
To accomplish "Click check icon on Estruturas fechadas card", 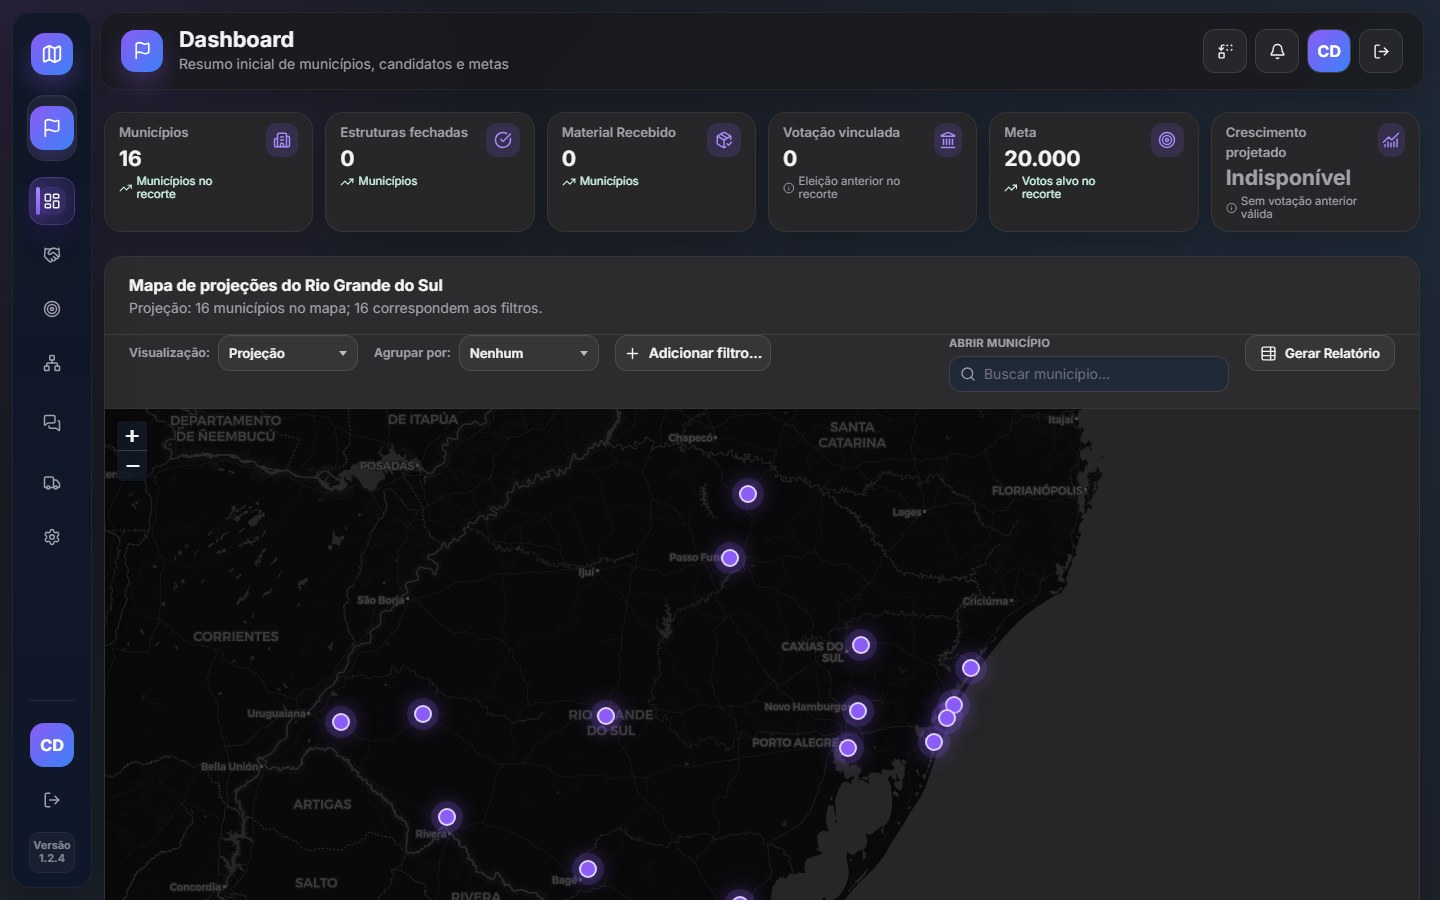I will point(503,140).
